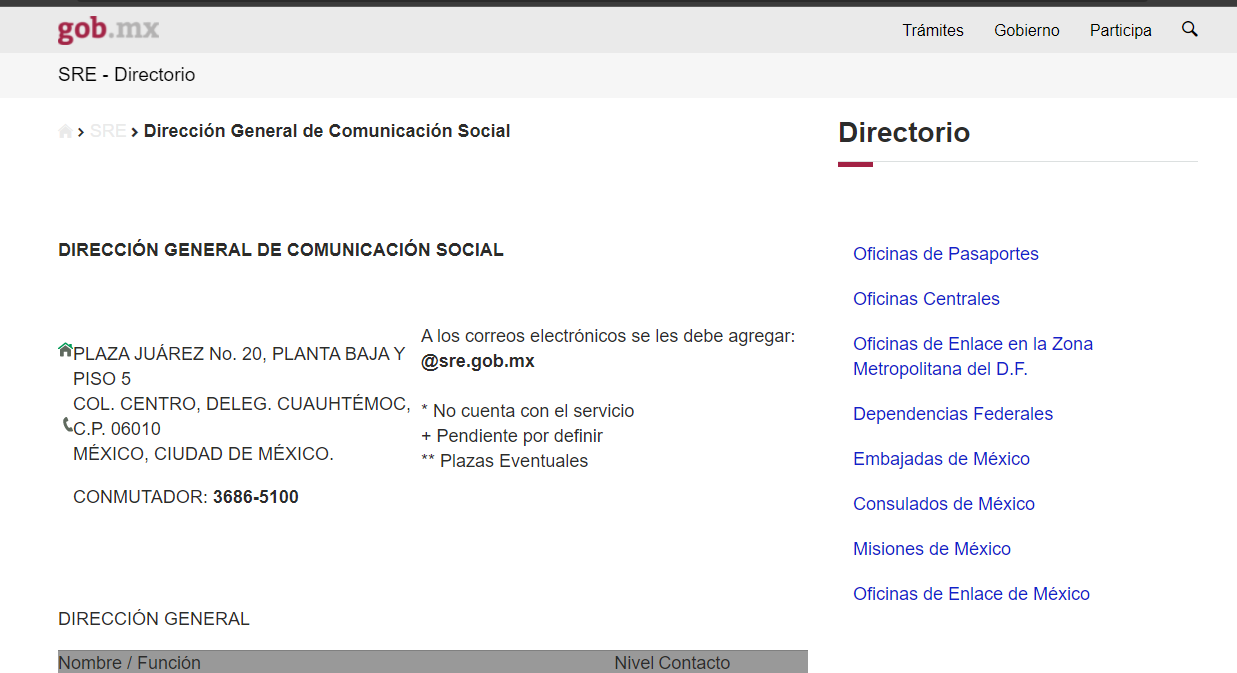This screenshot has height=673, width=1237.
Task: Click the SRE breadcrumb link
Action: click(107, 130)
